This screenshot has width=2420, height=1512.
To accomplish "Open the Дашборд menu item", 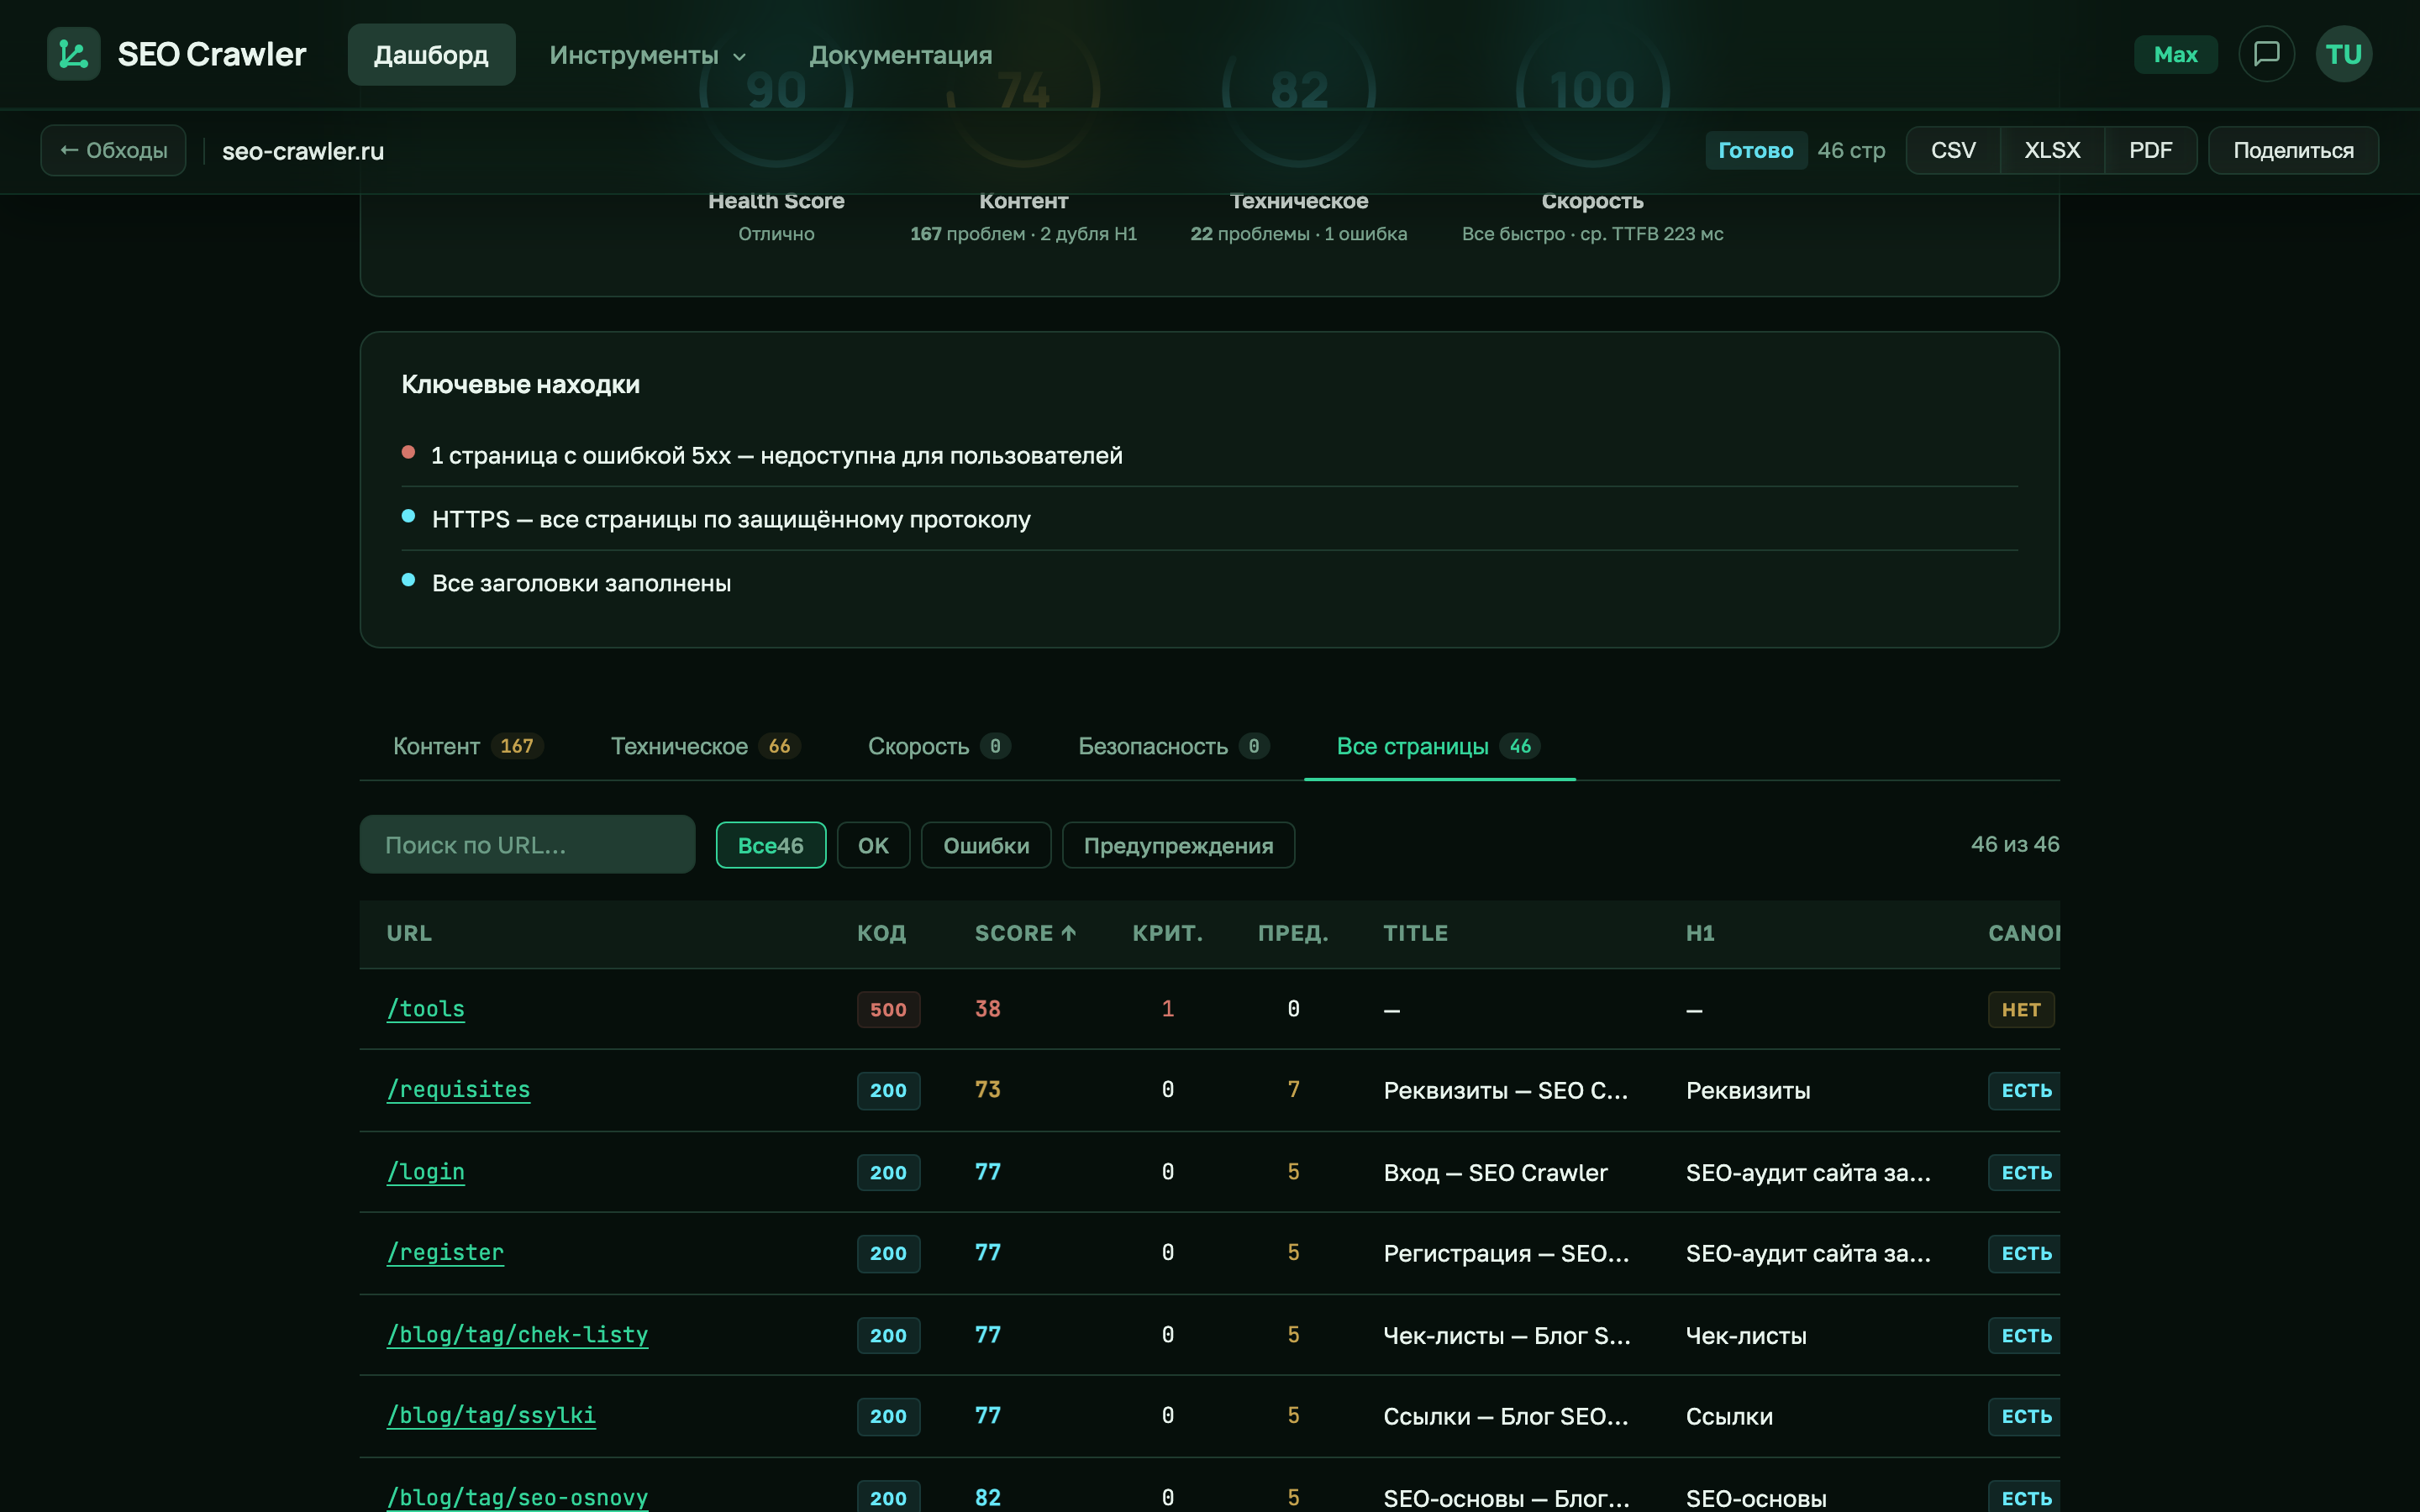I will click(431, 55).
